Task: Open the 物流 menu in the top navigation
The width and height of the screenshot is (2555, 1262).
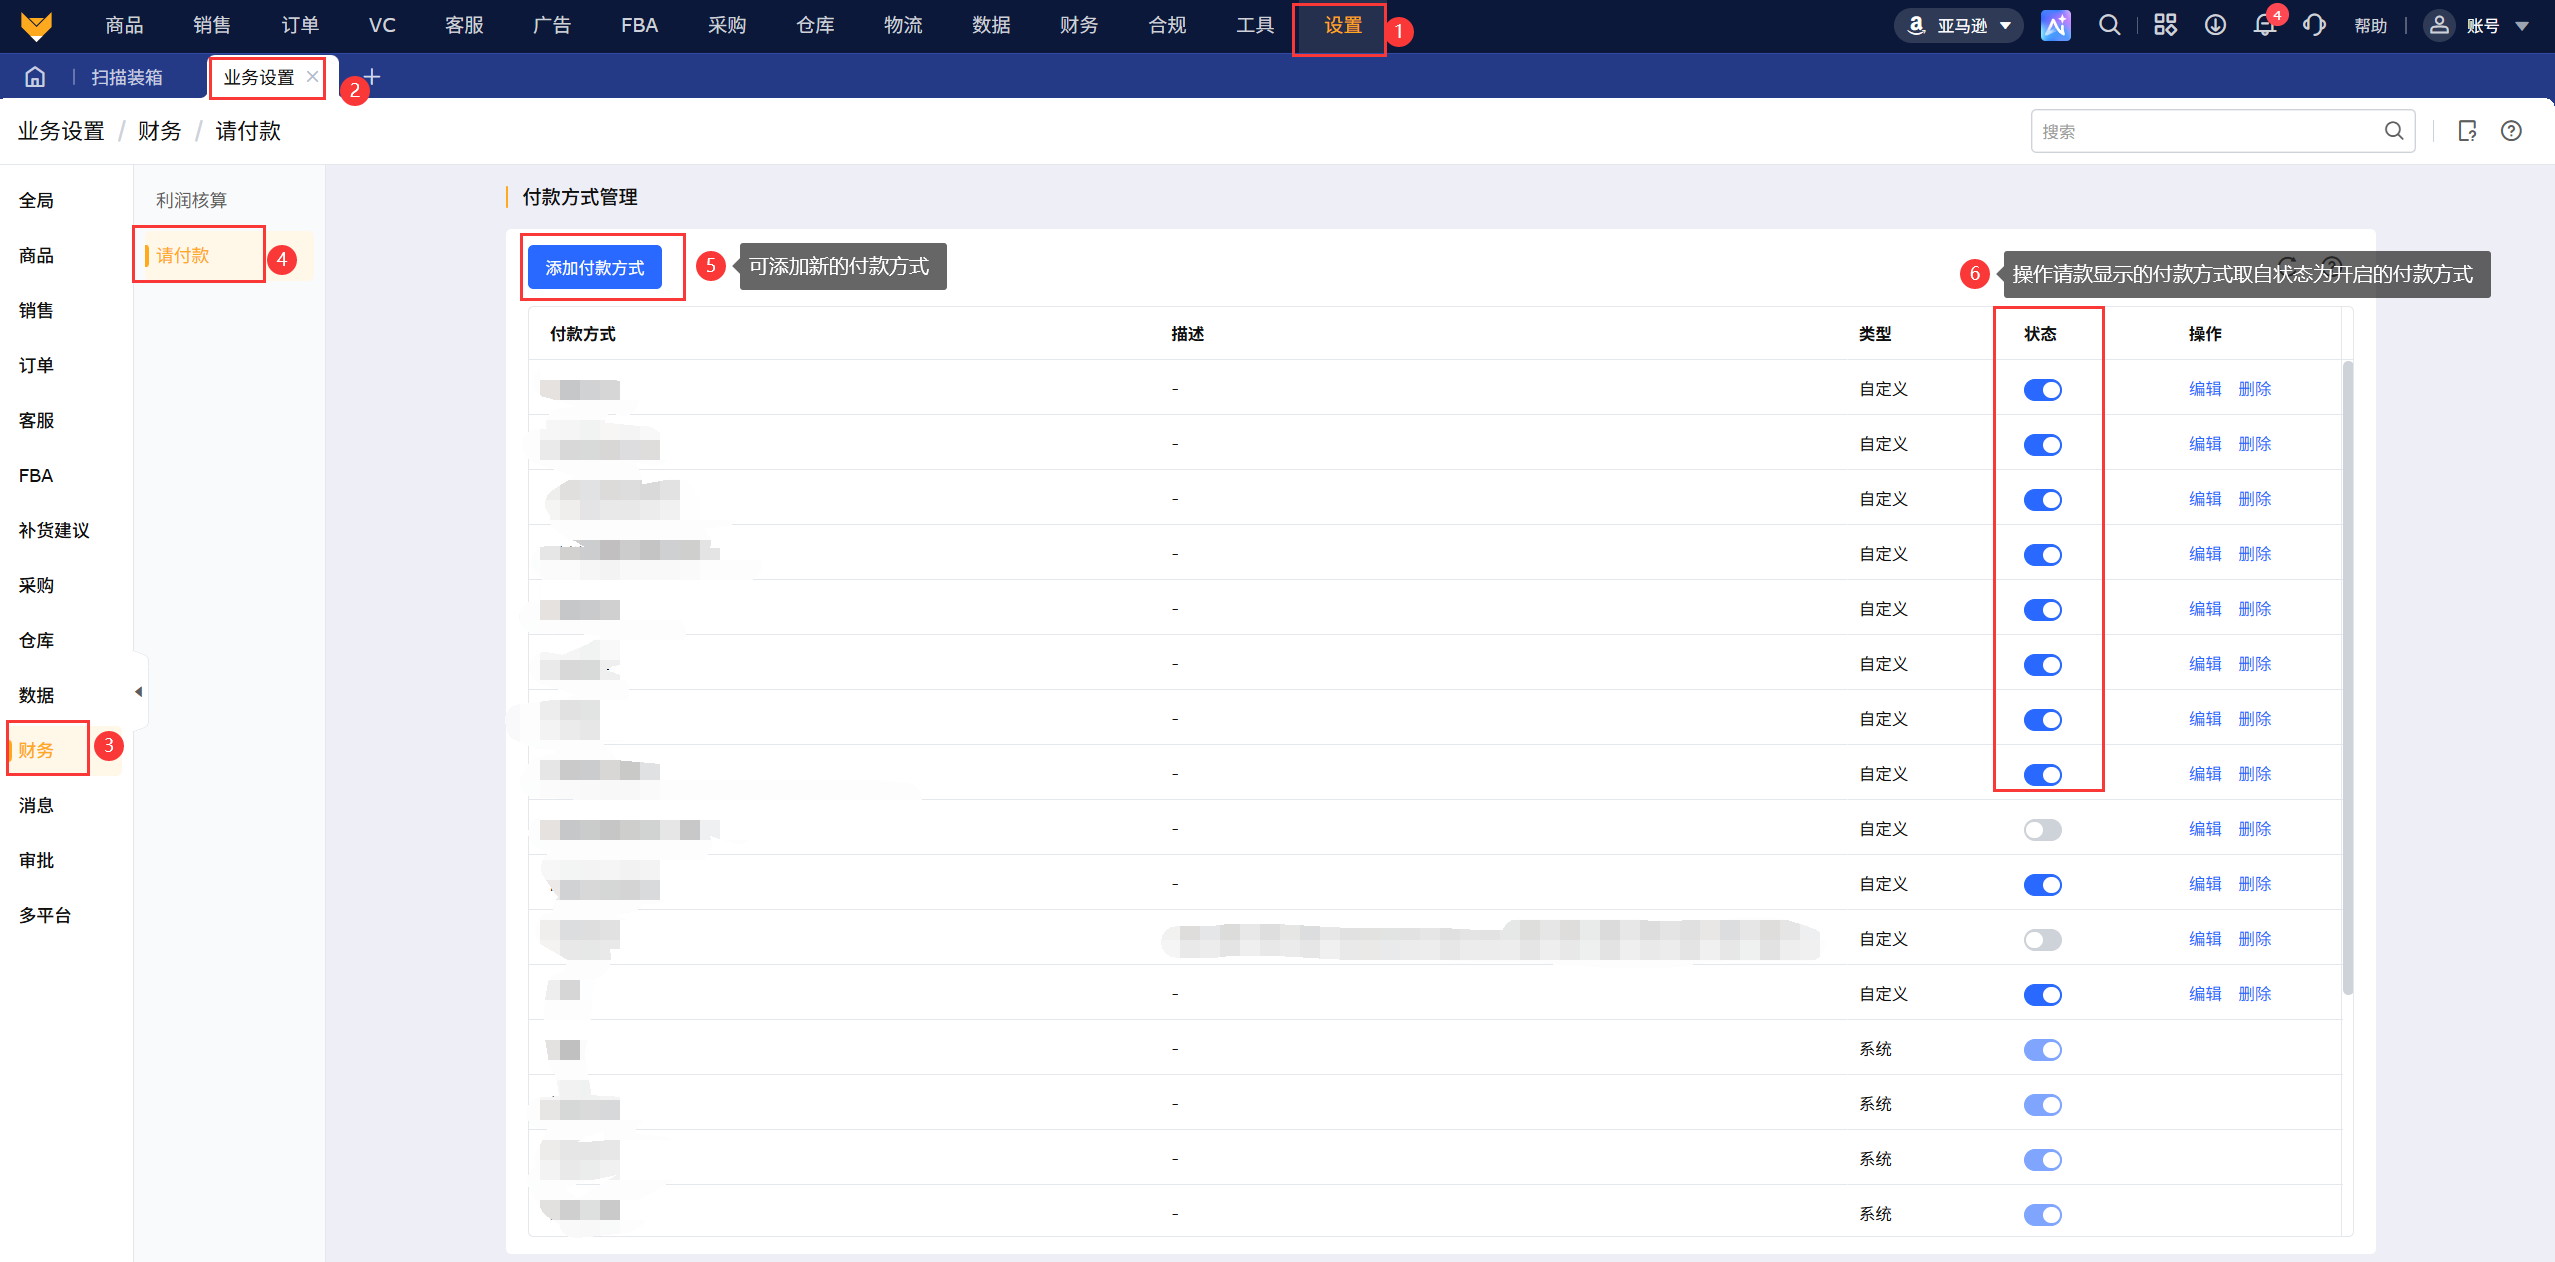Action: pos(903,25)
